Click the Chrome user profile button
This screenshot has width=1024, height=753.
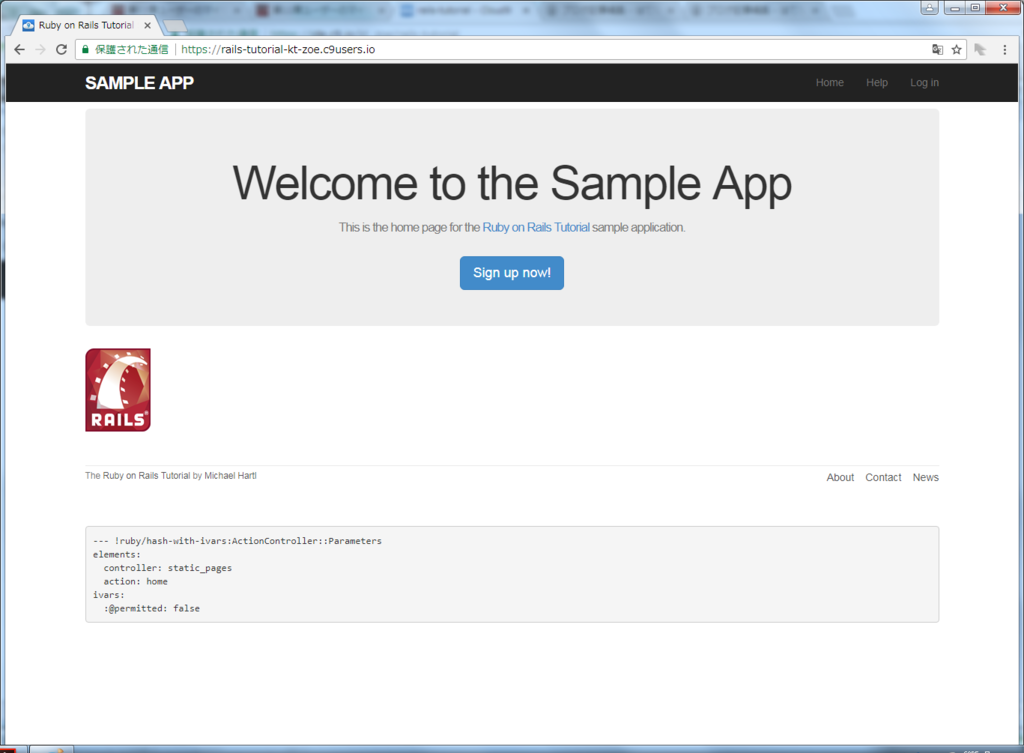(929, 8)
